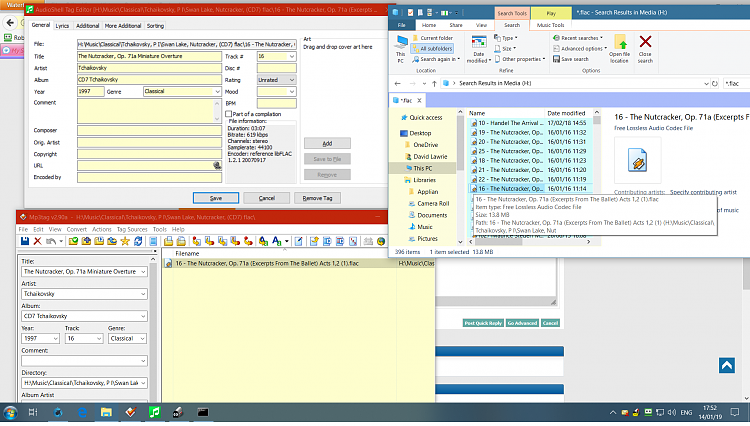This screenshot has width=750, height=426.
Task: Click the scroll-to-top arrow on web page
Action: coord(727,366)
